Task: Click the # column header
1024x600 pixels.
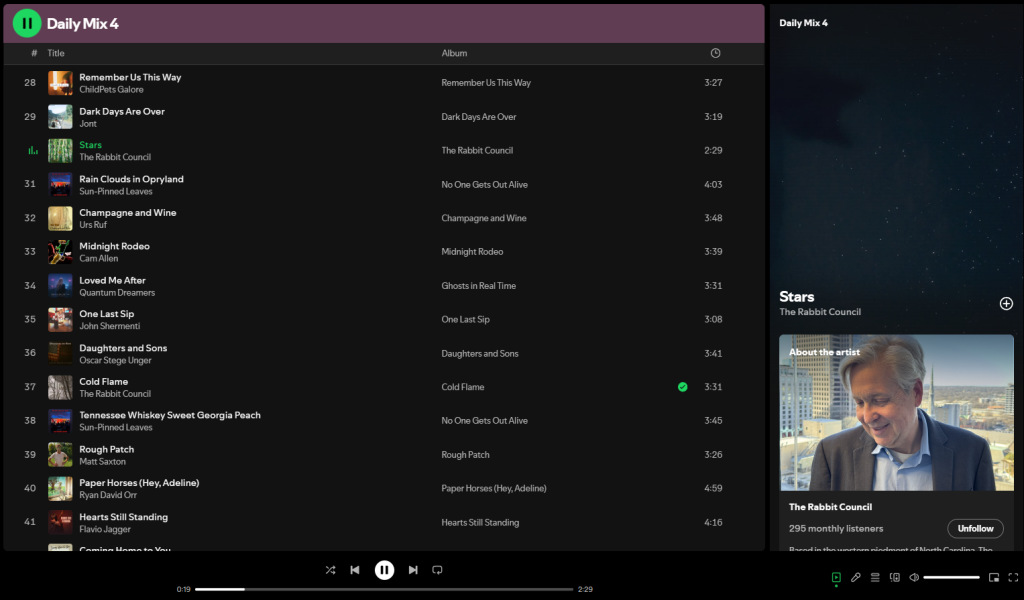Action: point(34,54)
